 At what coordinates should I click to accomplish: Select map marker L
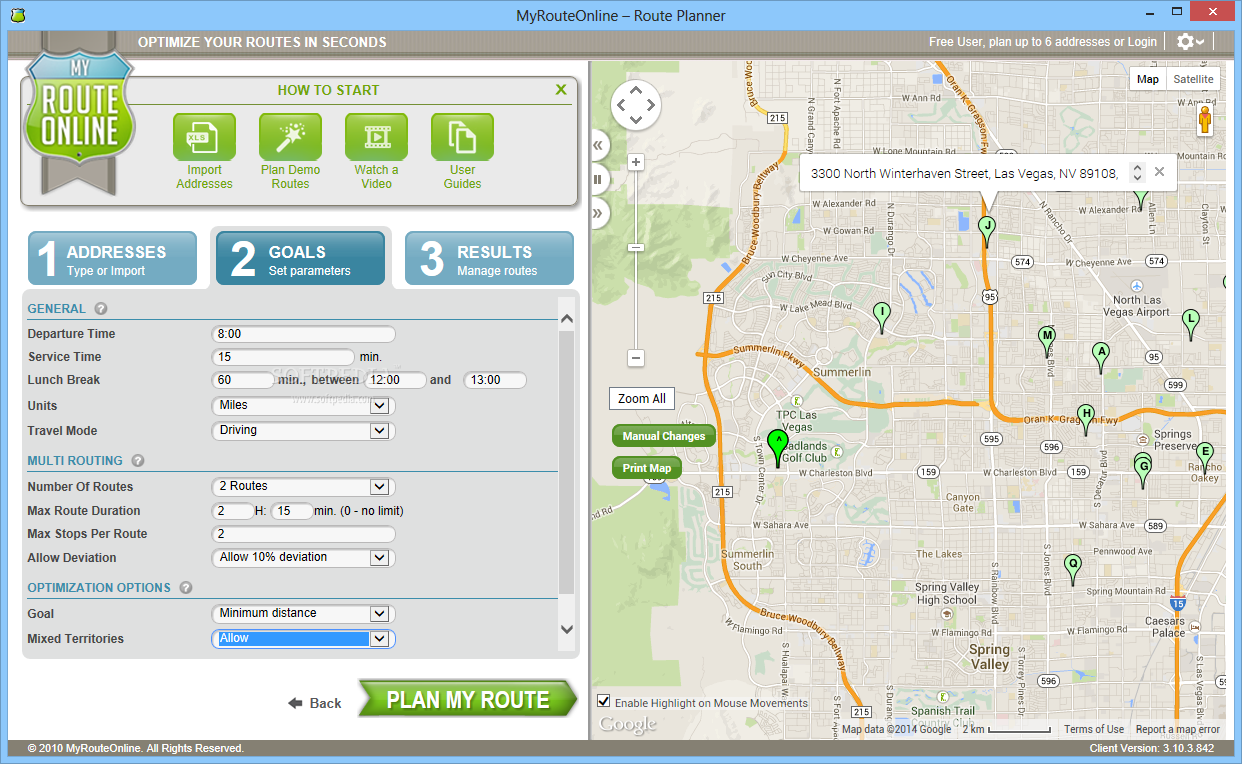(1190, 322)
